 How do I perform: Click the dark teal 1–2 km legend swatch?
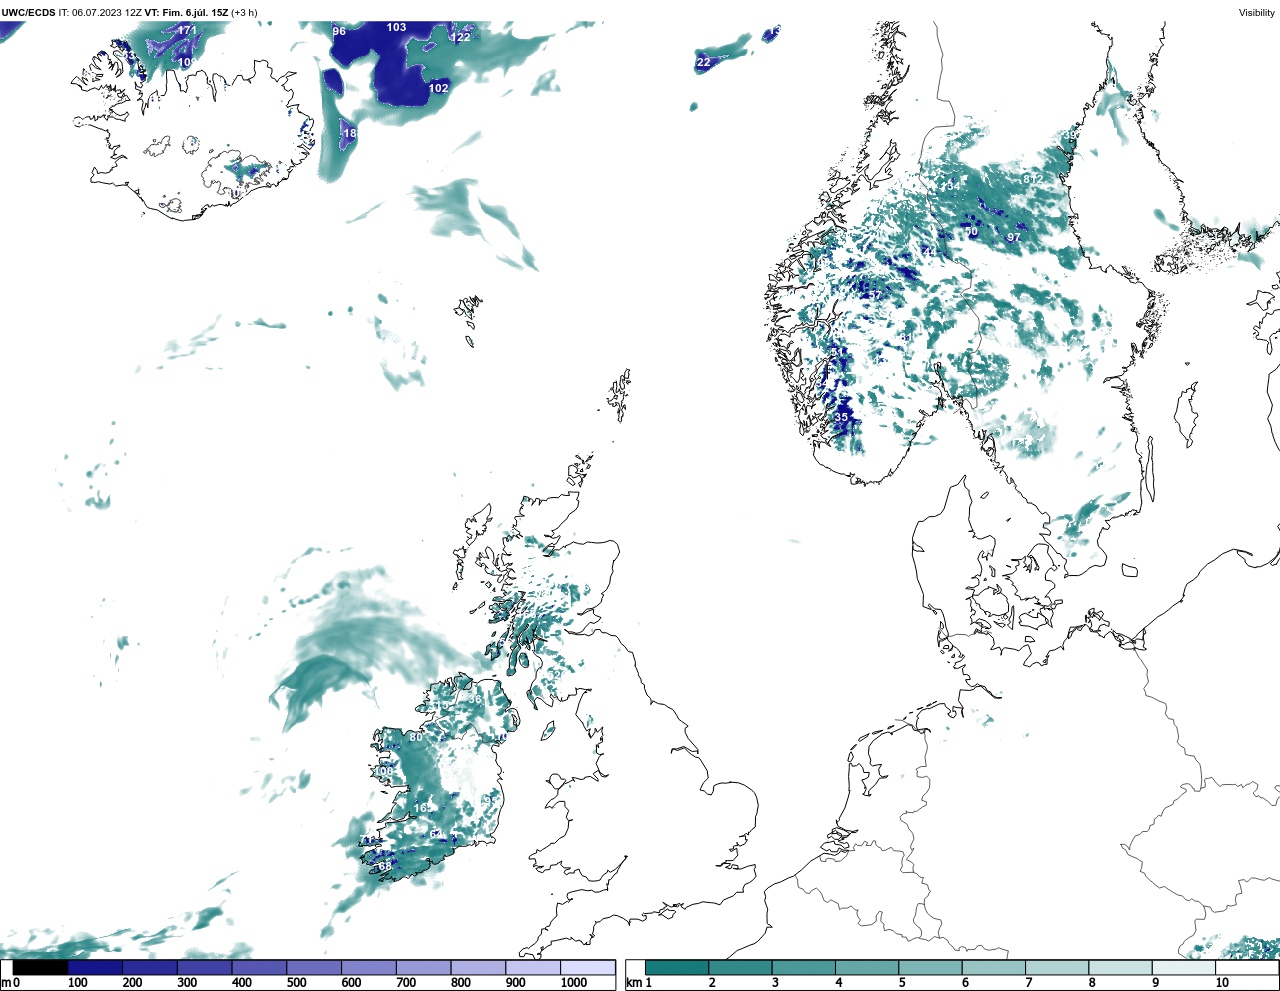pos(677,967)
